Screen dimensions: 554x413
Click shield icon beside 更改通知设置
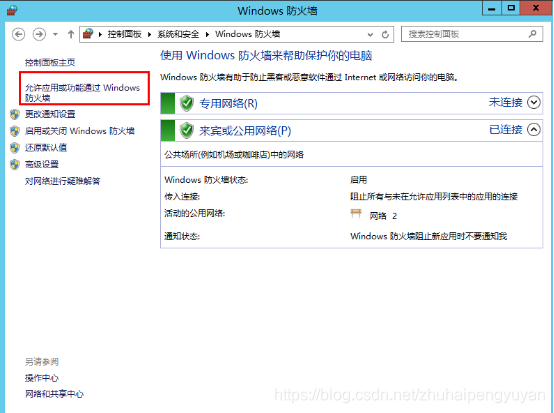pyautogui.click(x=14, y=114)
